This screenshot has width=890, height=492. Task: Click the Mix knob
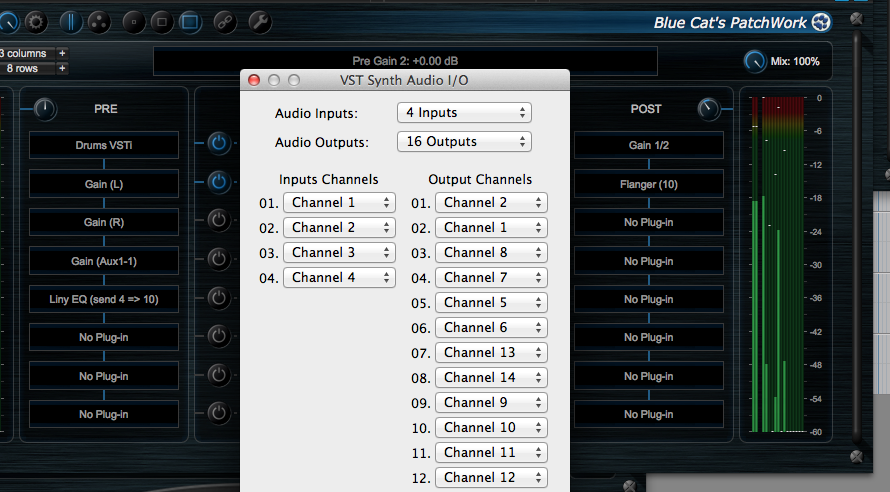pyautogui.click(x=755, y=61)
